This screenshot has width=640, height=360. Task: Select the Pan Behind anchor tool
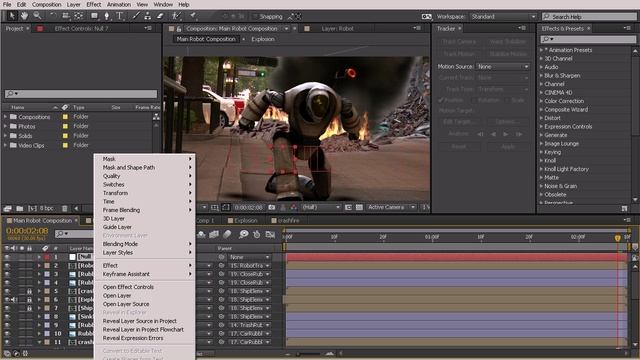(x=78, y=16)
